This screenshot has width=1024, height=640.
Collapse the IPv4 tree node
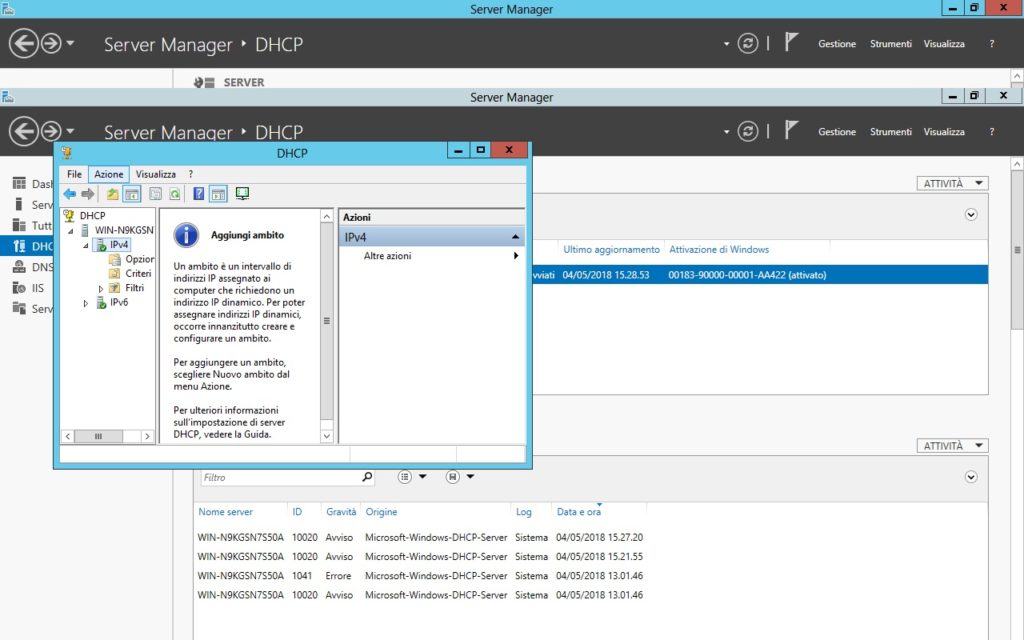point(86,246)
